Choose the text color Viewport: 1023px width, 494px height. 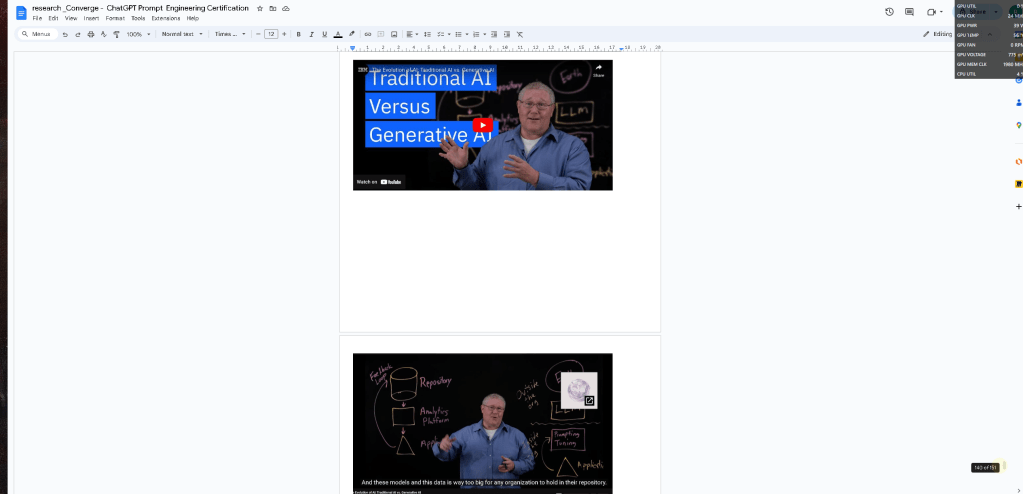(338, 34)
